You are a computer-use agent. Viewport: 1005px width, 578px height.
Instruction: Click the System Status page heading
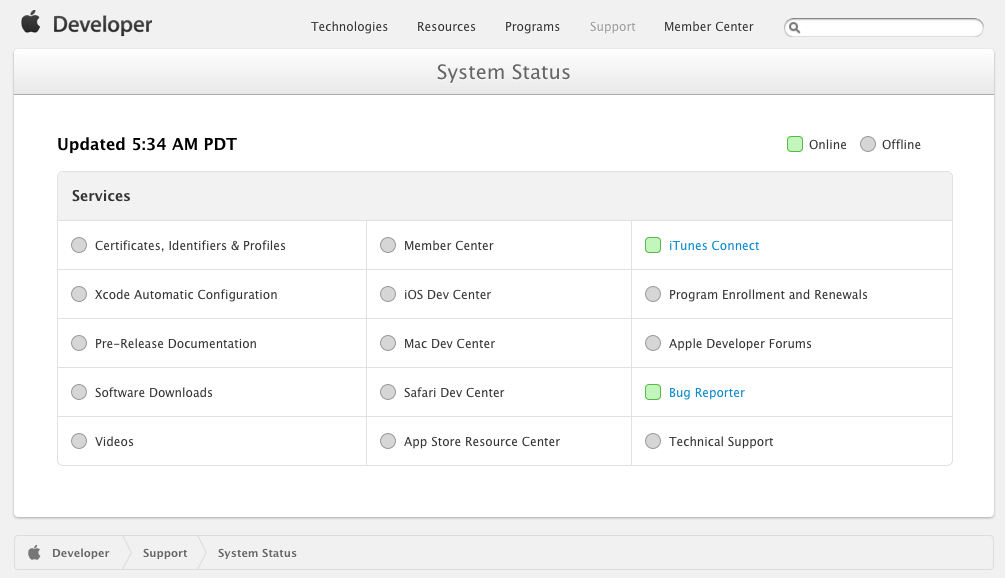click(503, 72)
